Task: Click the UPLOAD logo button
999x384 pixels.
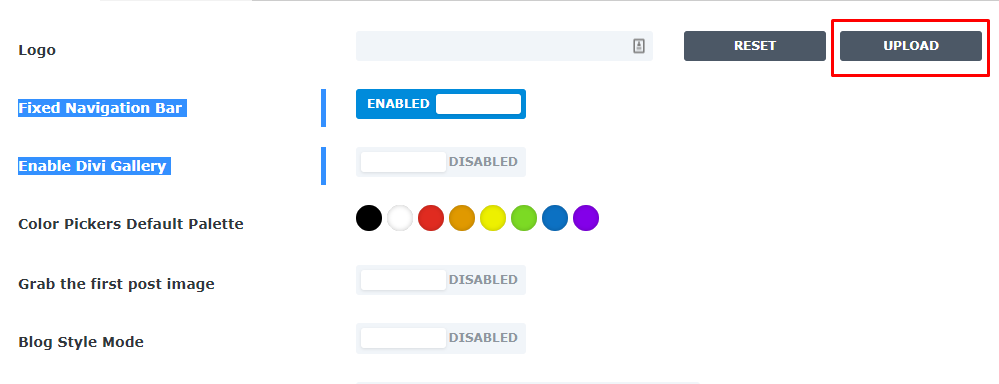Action: click(x=910, y=46)
